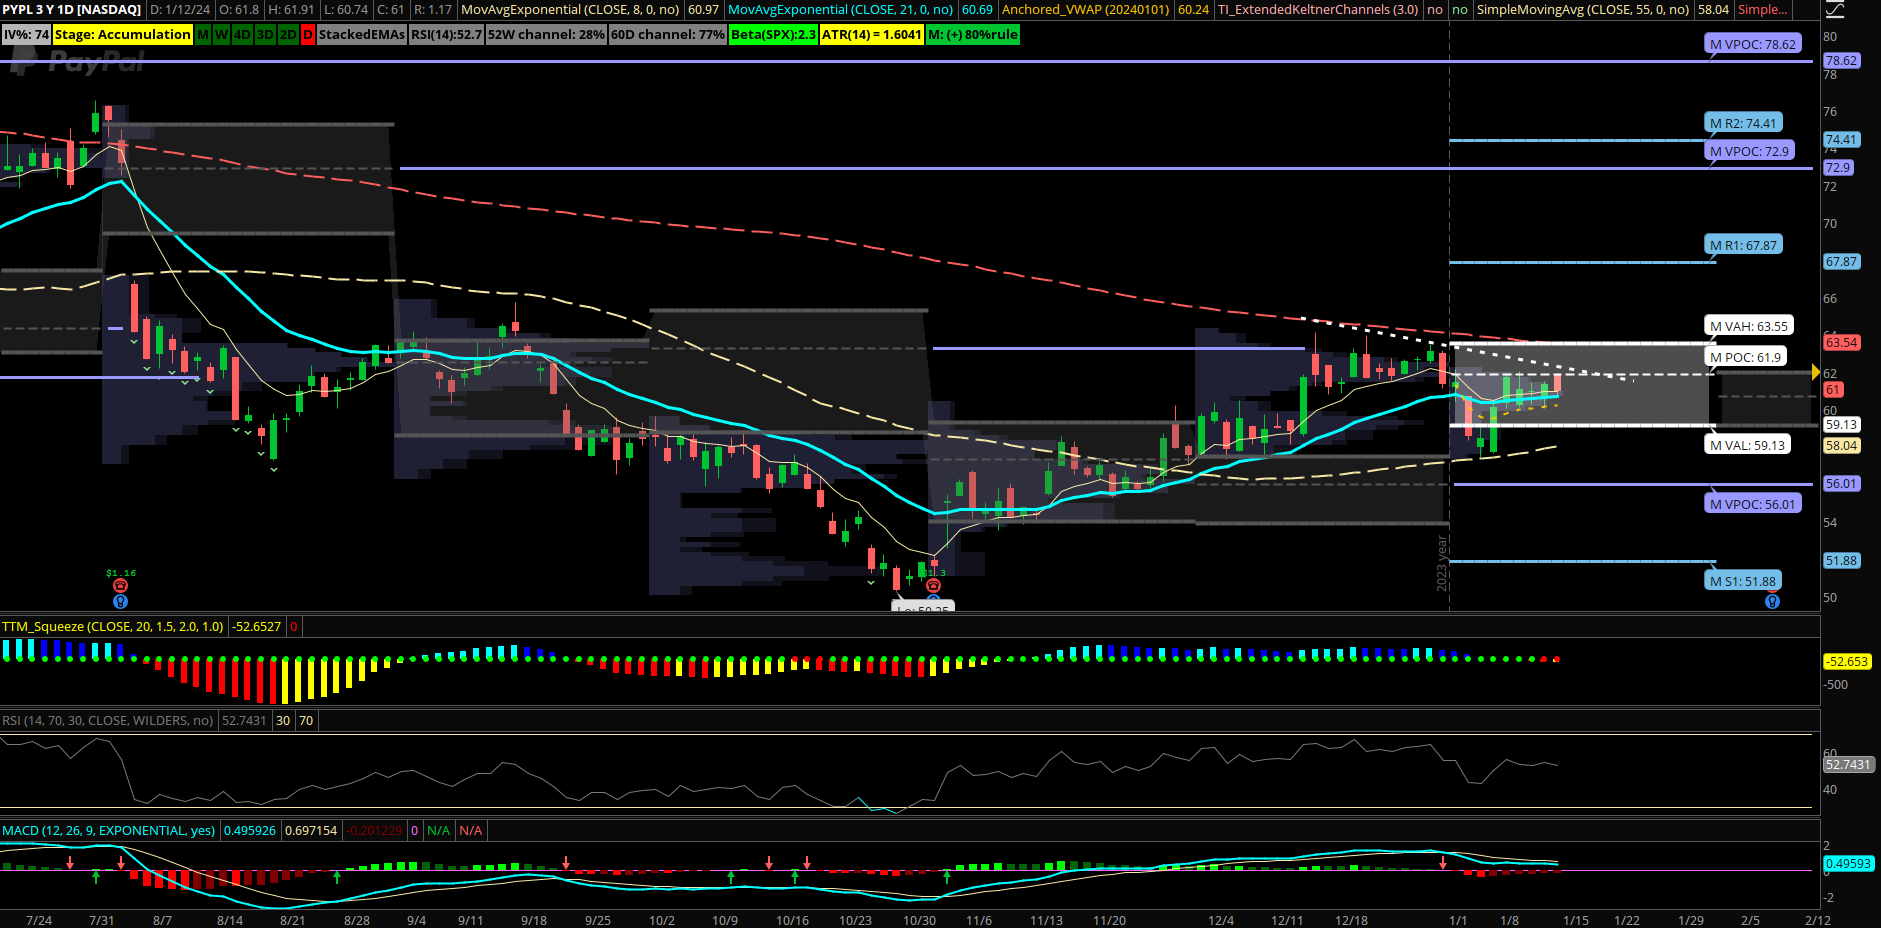Click the 51.88 price axis tag
The image size is (1881, 928).
click(1841, 561)
